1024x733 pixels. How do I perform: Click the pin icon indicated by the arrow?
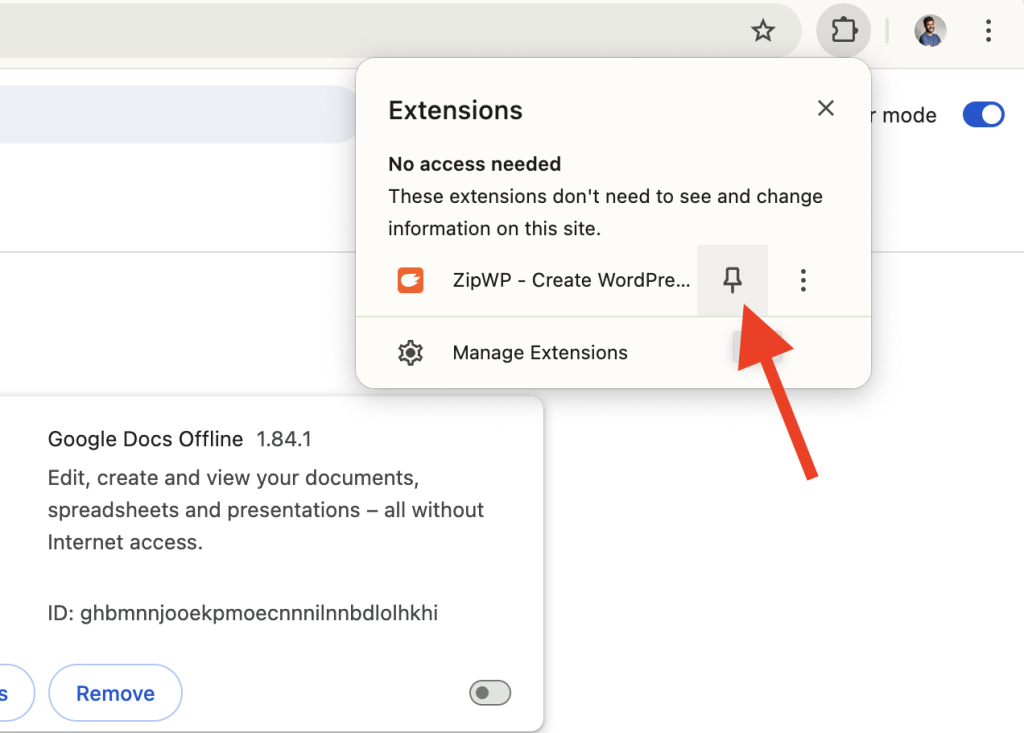click(733, 280)
